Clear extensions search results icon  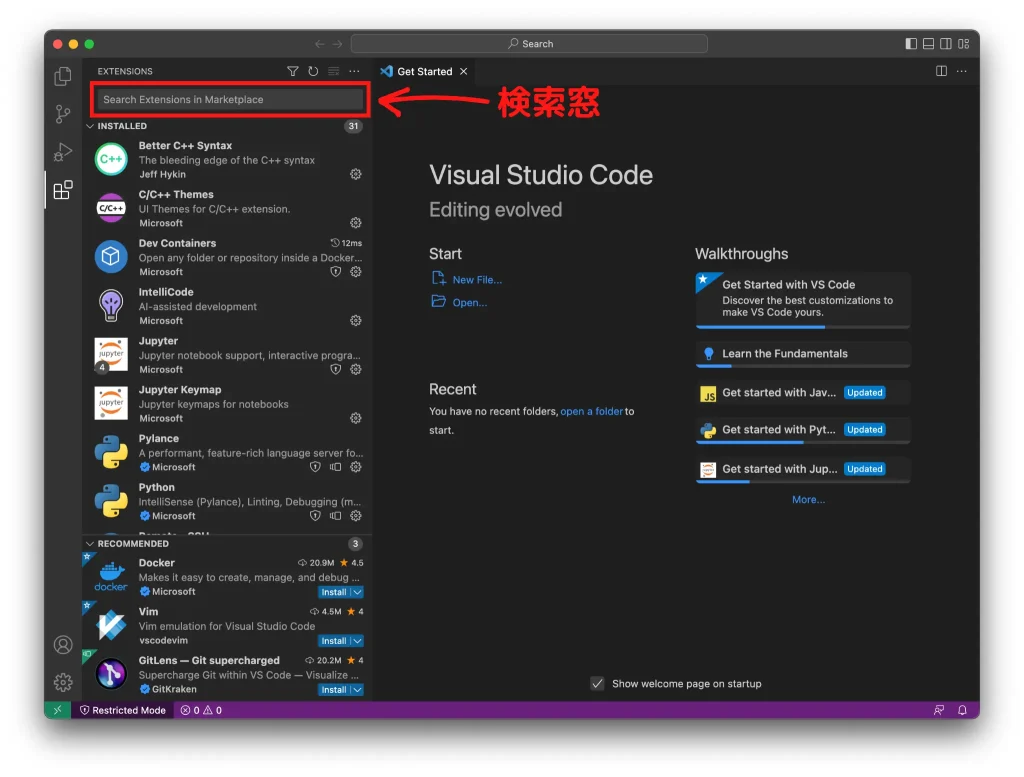coord(334,71)
